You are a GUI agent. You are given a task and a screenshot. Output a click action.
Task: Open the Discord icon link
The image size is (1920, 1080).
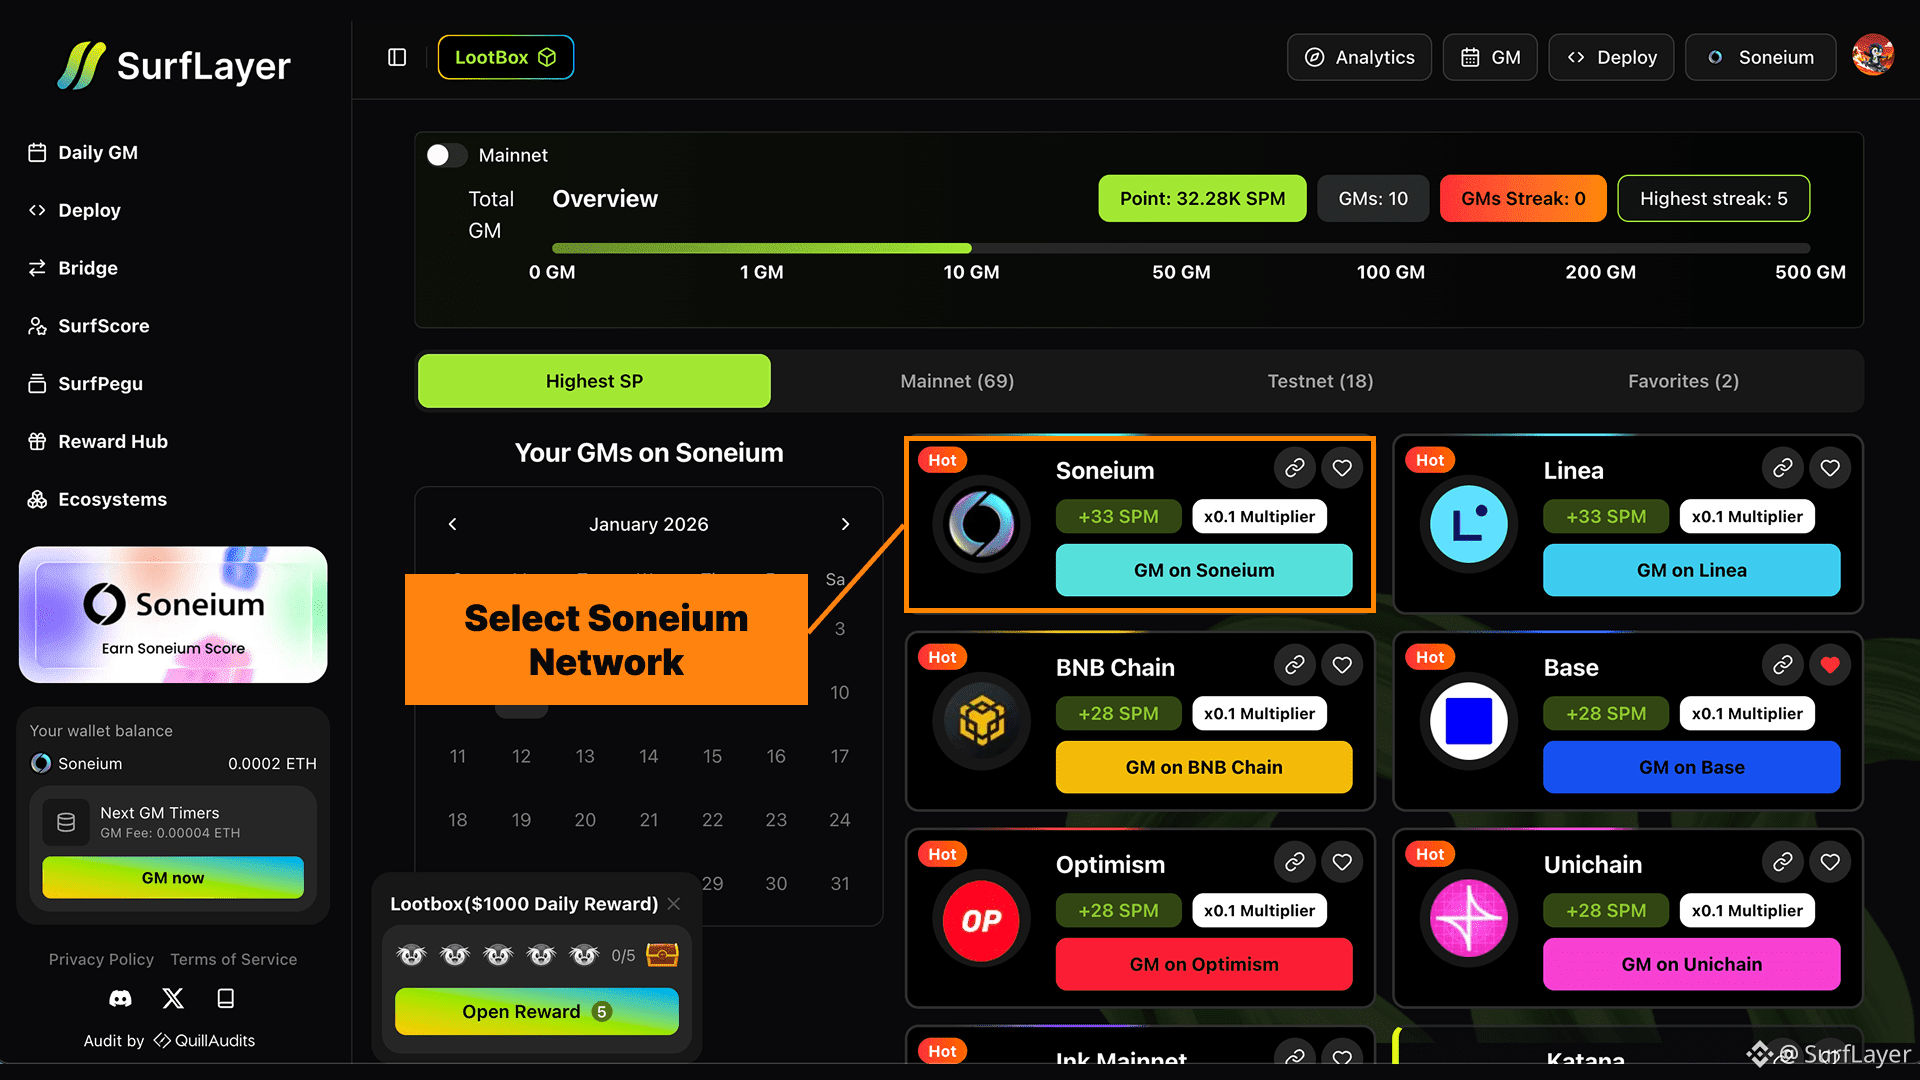(x=120, y=998)
